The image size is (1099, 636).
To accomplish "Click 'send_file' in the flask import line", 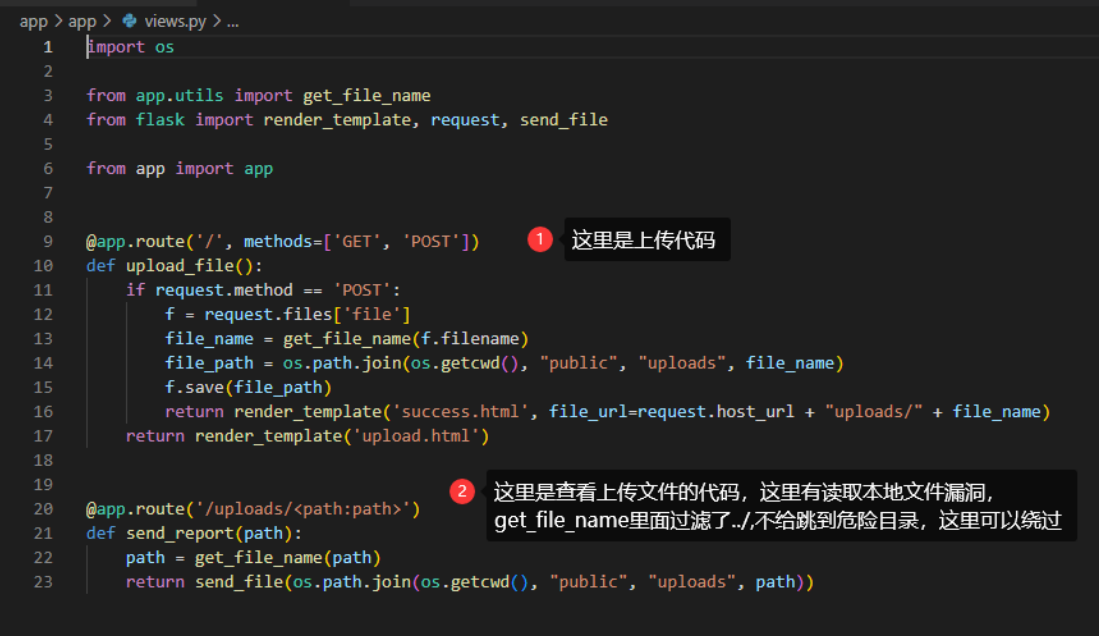I will (565, 119).
